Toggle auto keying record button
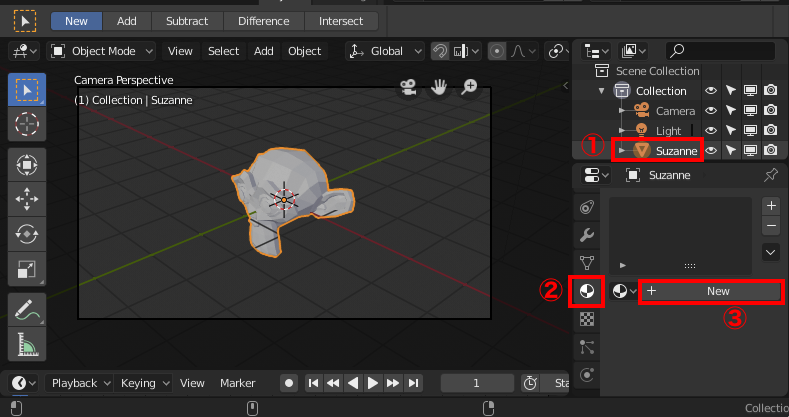Screen dimensions: 789x417 [x=289, y=383]
